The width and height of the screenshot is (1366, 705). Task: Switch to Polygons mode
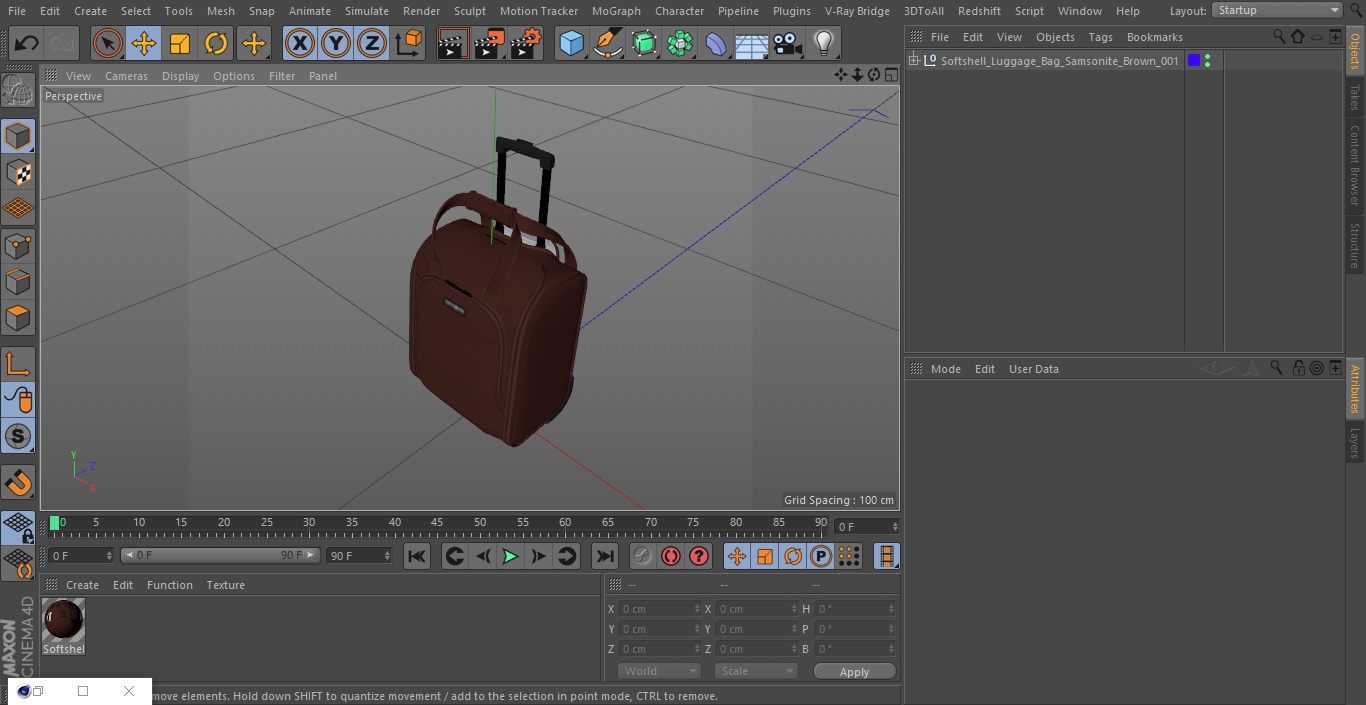pos(18,318)
